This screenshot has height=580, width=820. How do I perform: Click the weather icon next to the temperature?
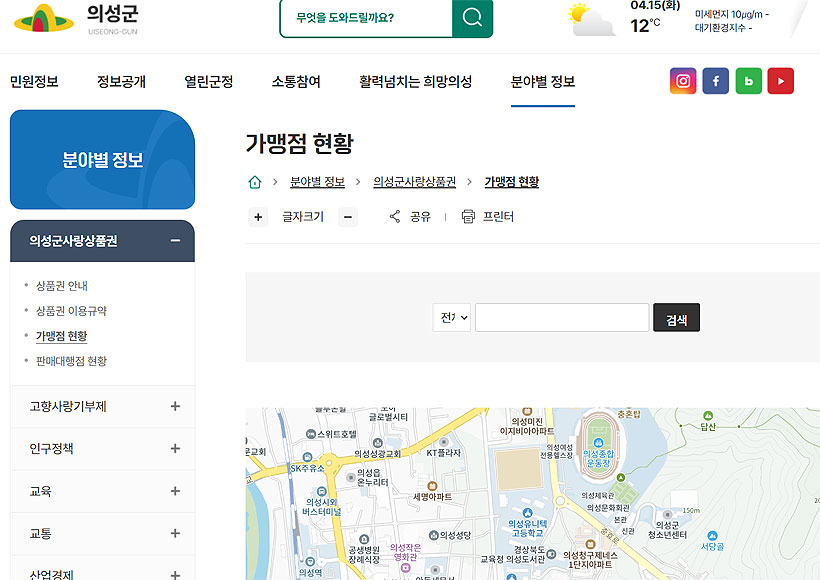click(589, 18)
